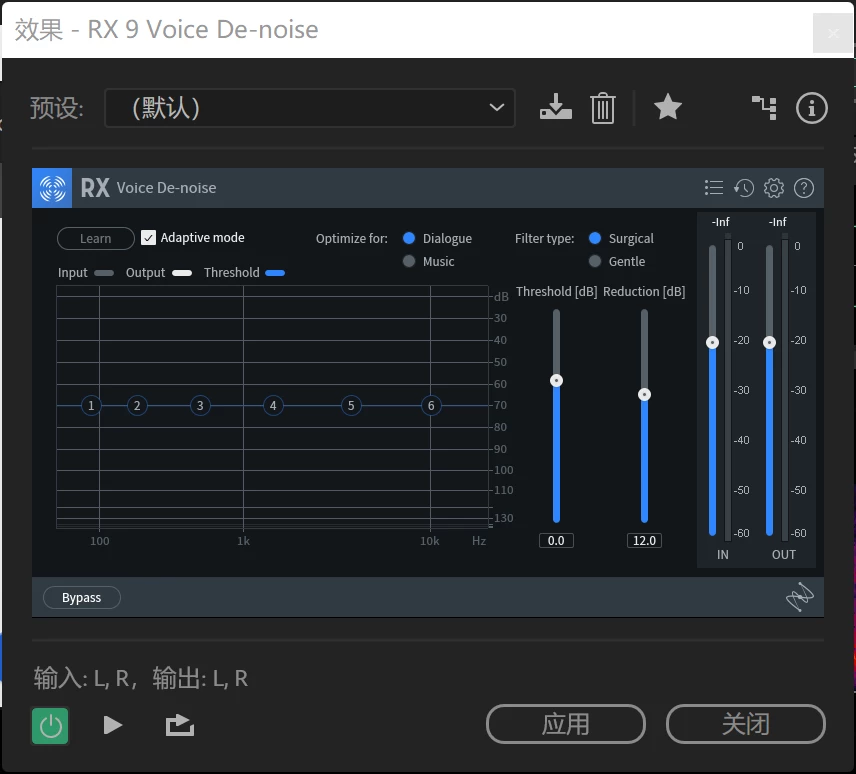Click the IN meter -Inf peak readout
The width and height of the screenshot is (856, 774).
(721, 222)
